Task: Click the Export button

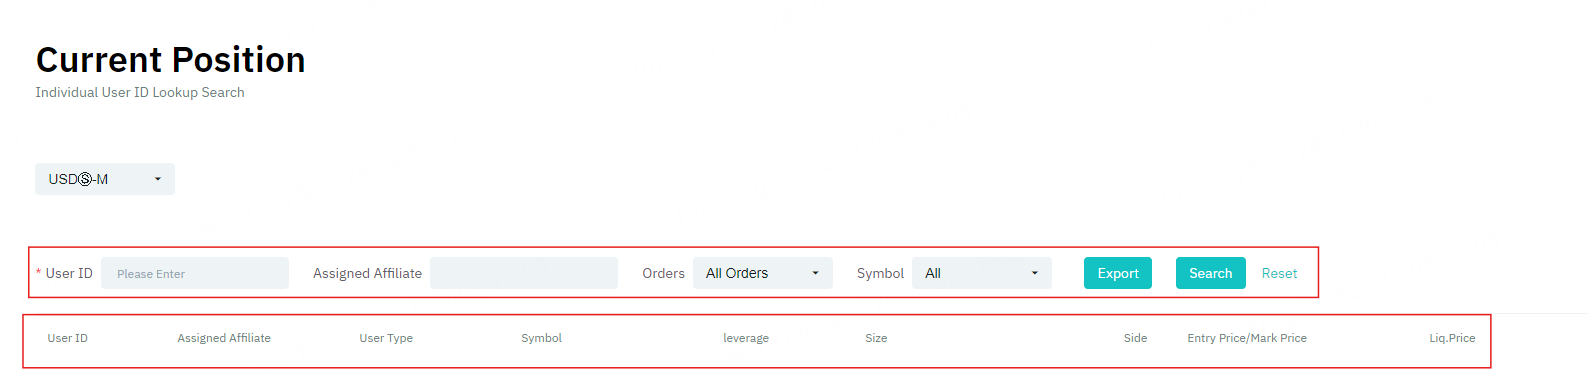Action: point(1118,273)
